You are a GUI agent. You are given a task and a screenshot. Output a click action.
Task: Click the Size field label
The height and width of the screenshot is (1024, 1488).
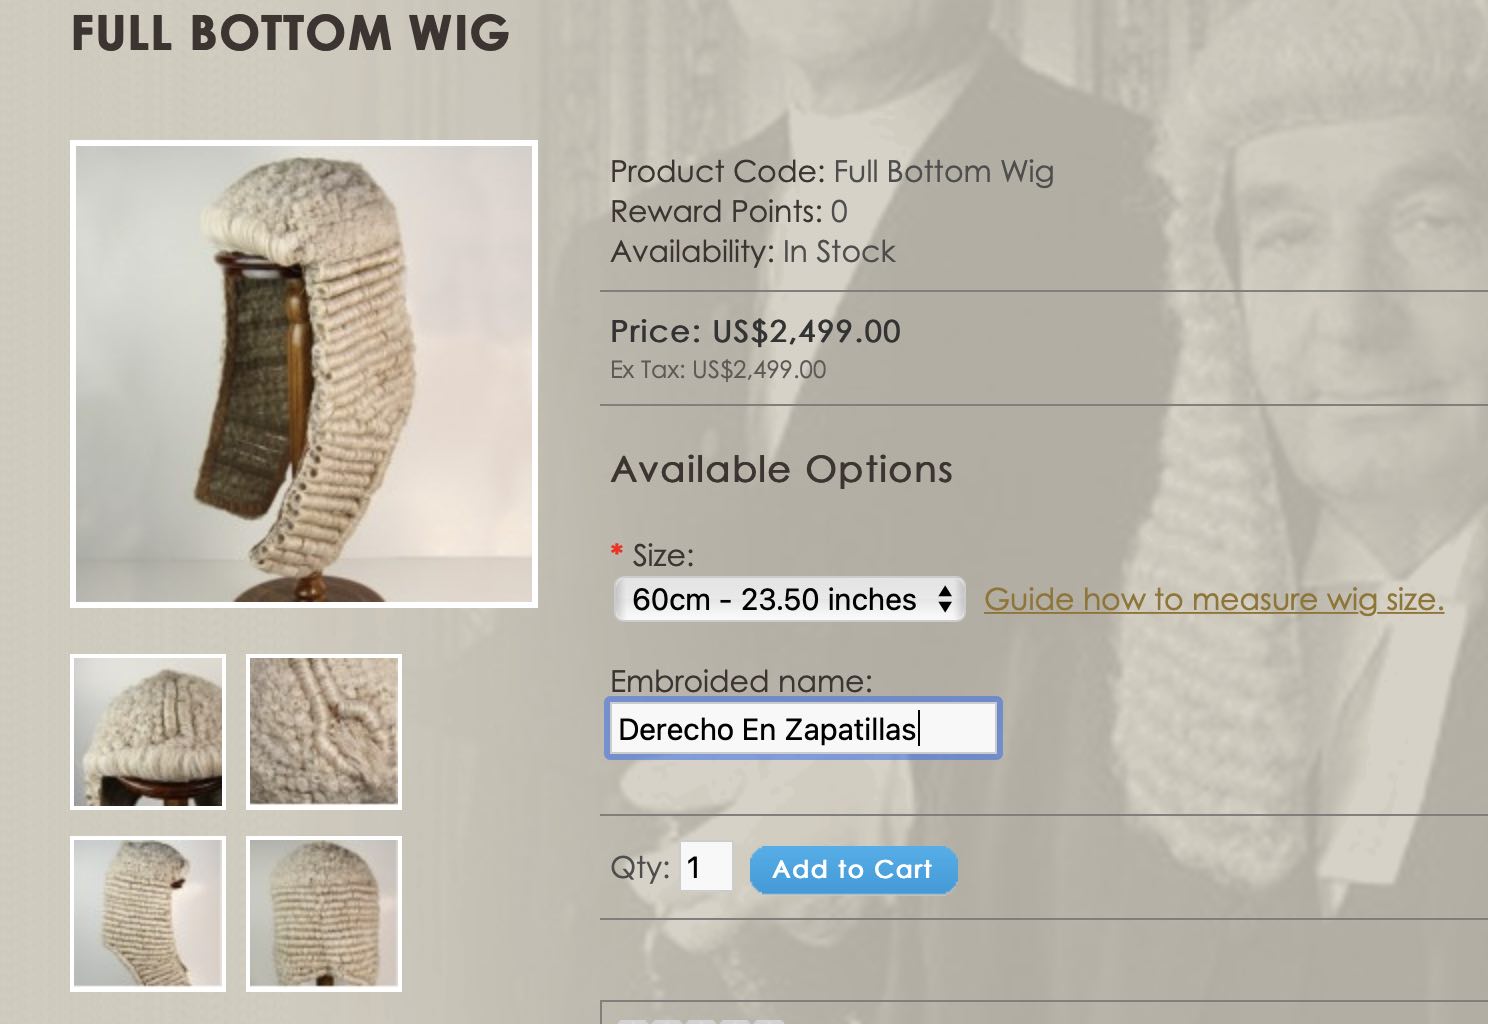(x=662, y=555)
